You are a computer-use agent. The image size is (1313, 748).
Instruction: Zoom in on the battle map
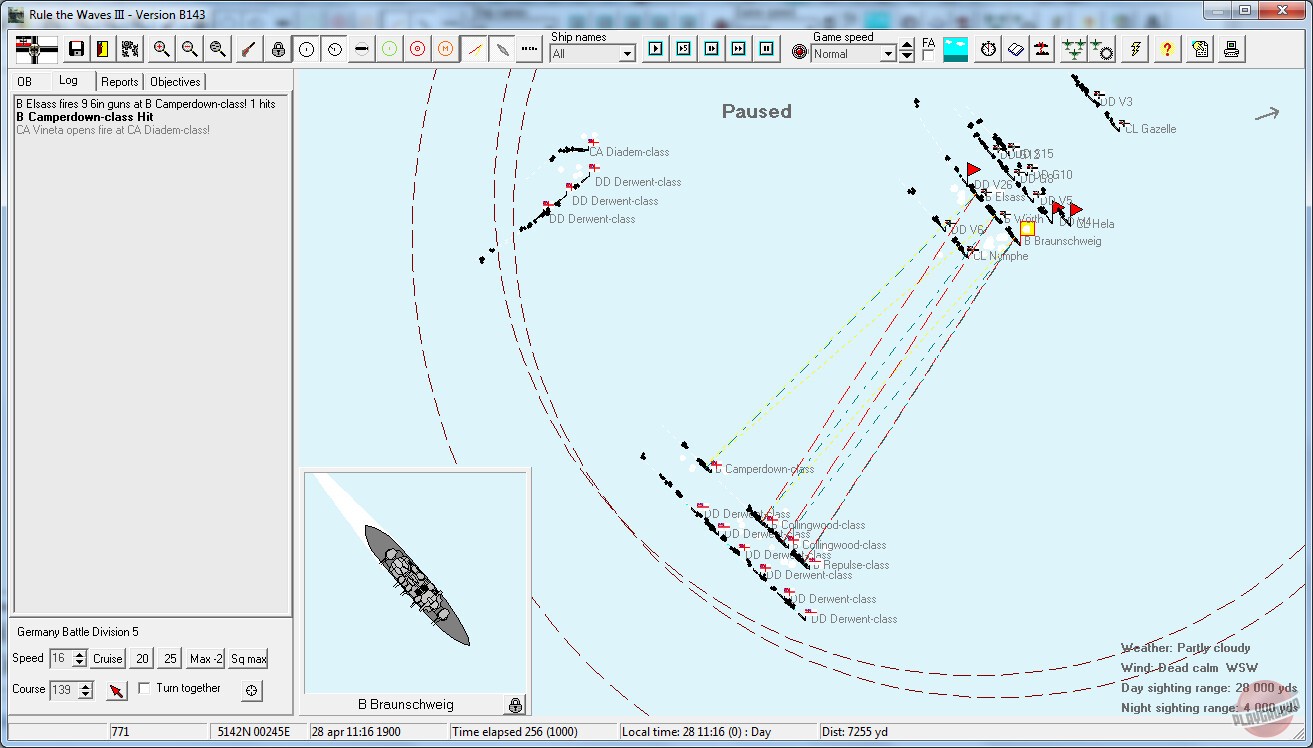tap(160, 49)
